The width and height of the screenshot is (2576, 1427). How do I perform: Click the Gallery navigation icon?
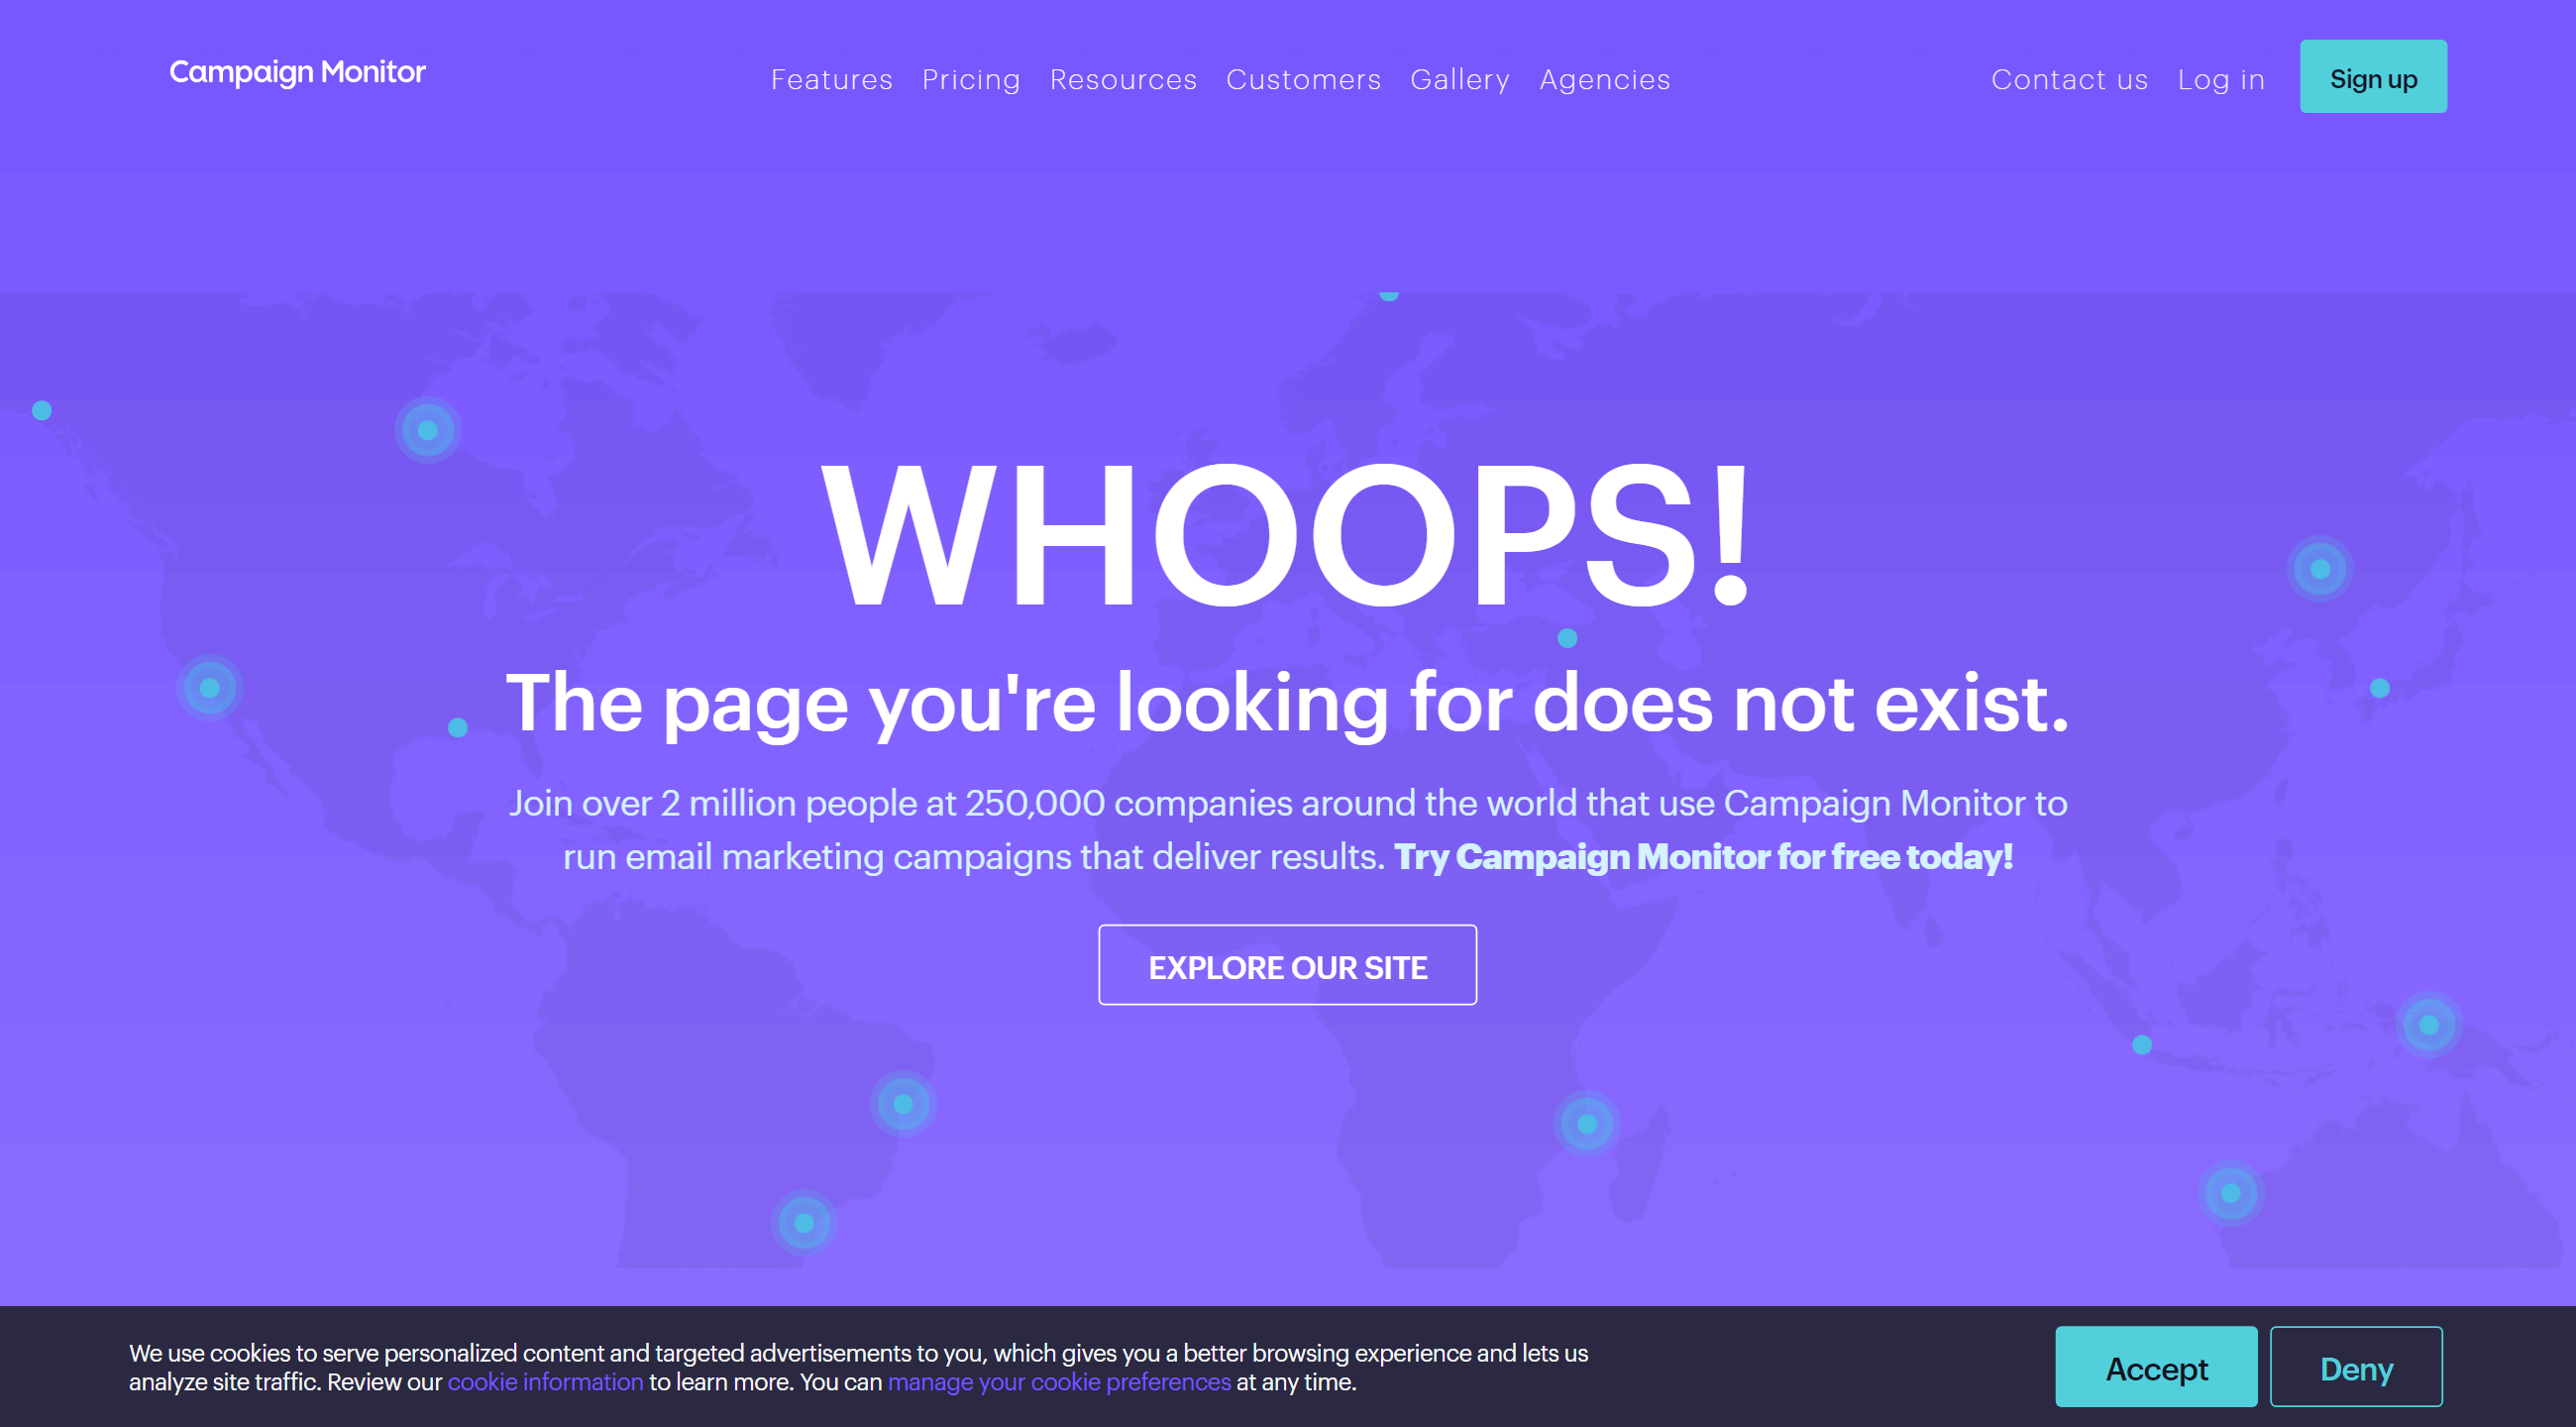click(x=1459, y=79)
